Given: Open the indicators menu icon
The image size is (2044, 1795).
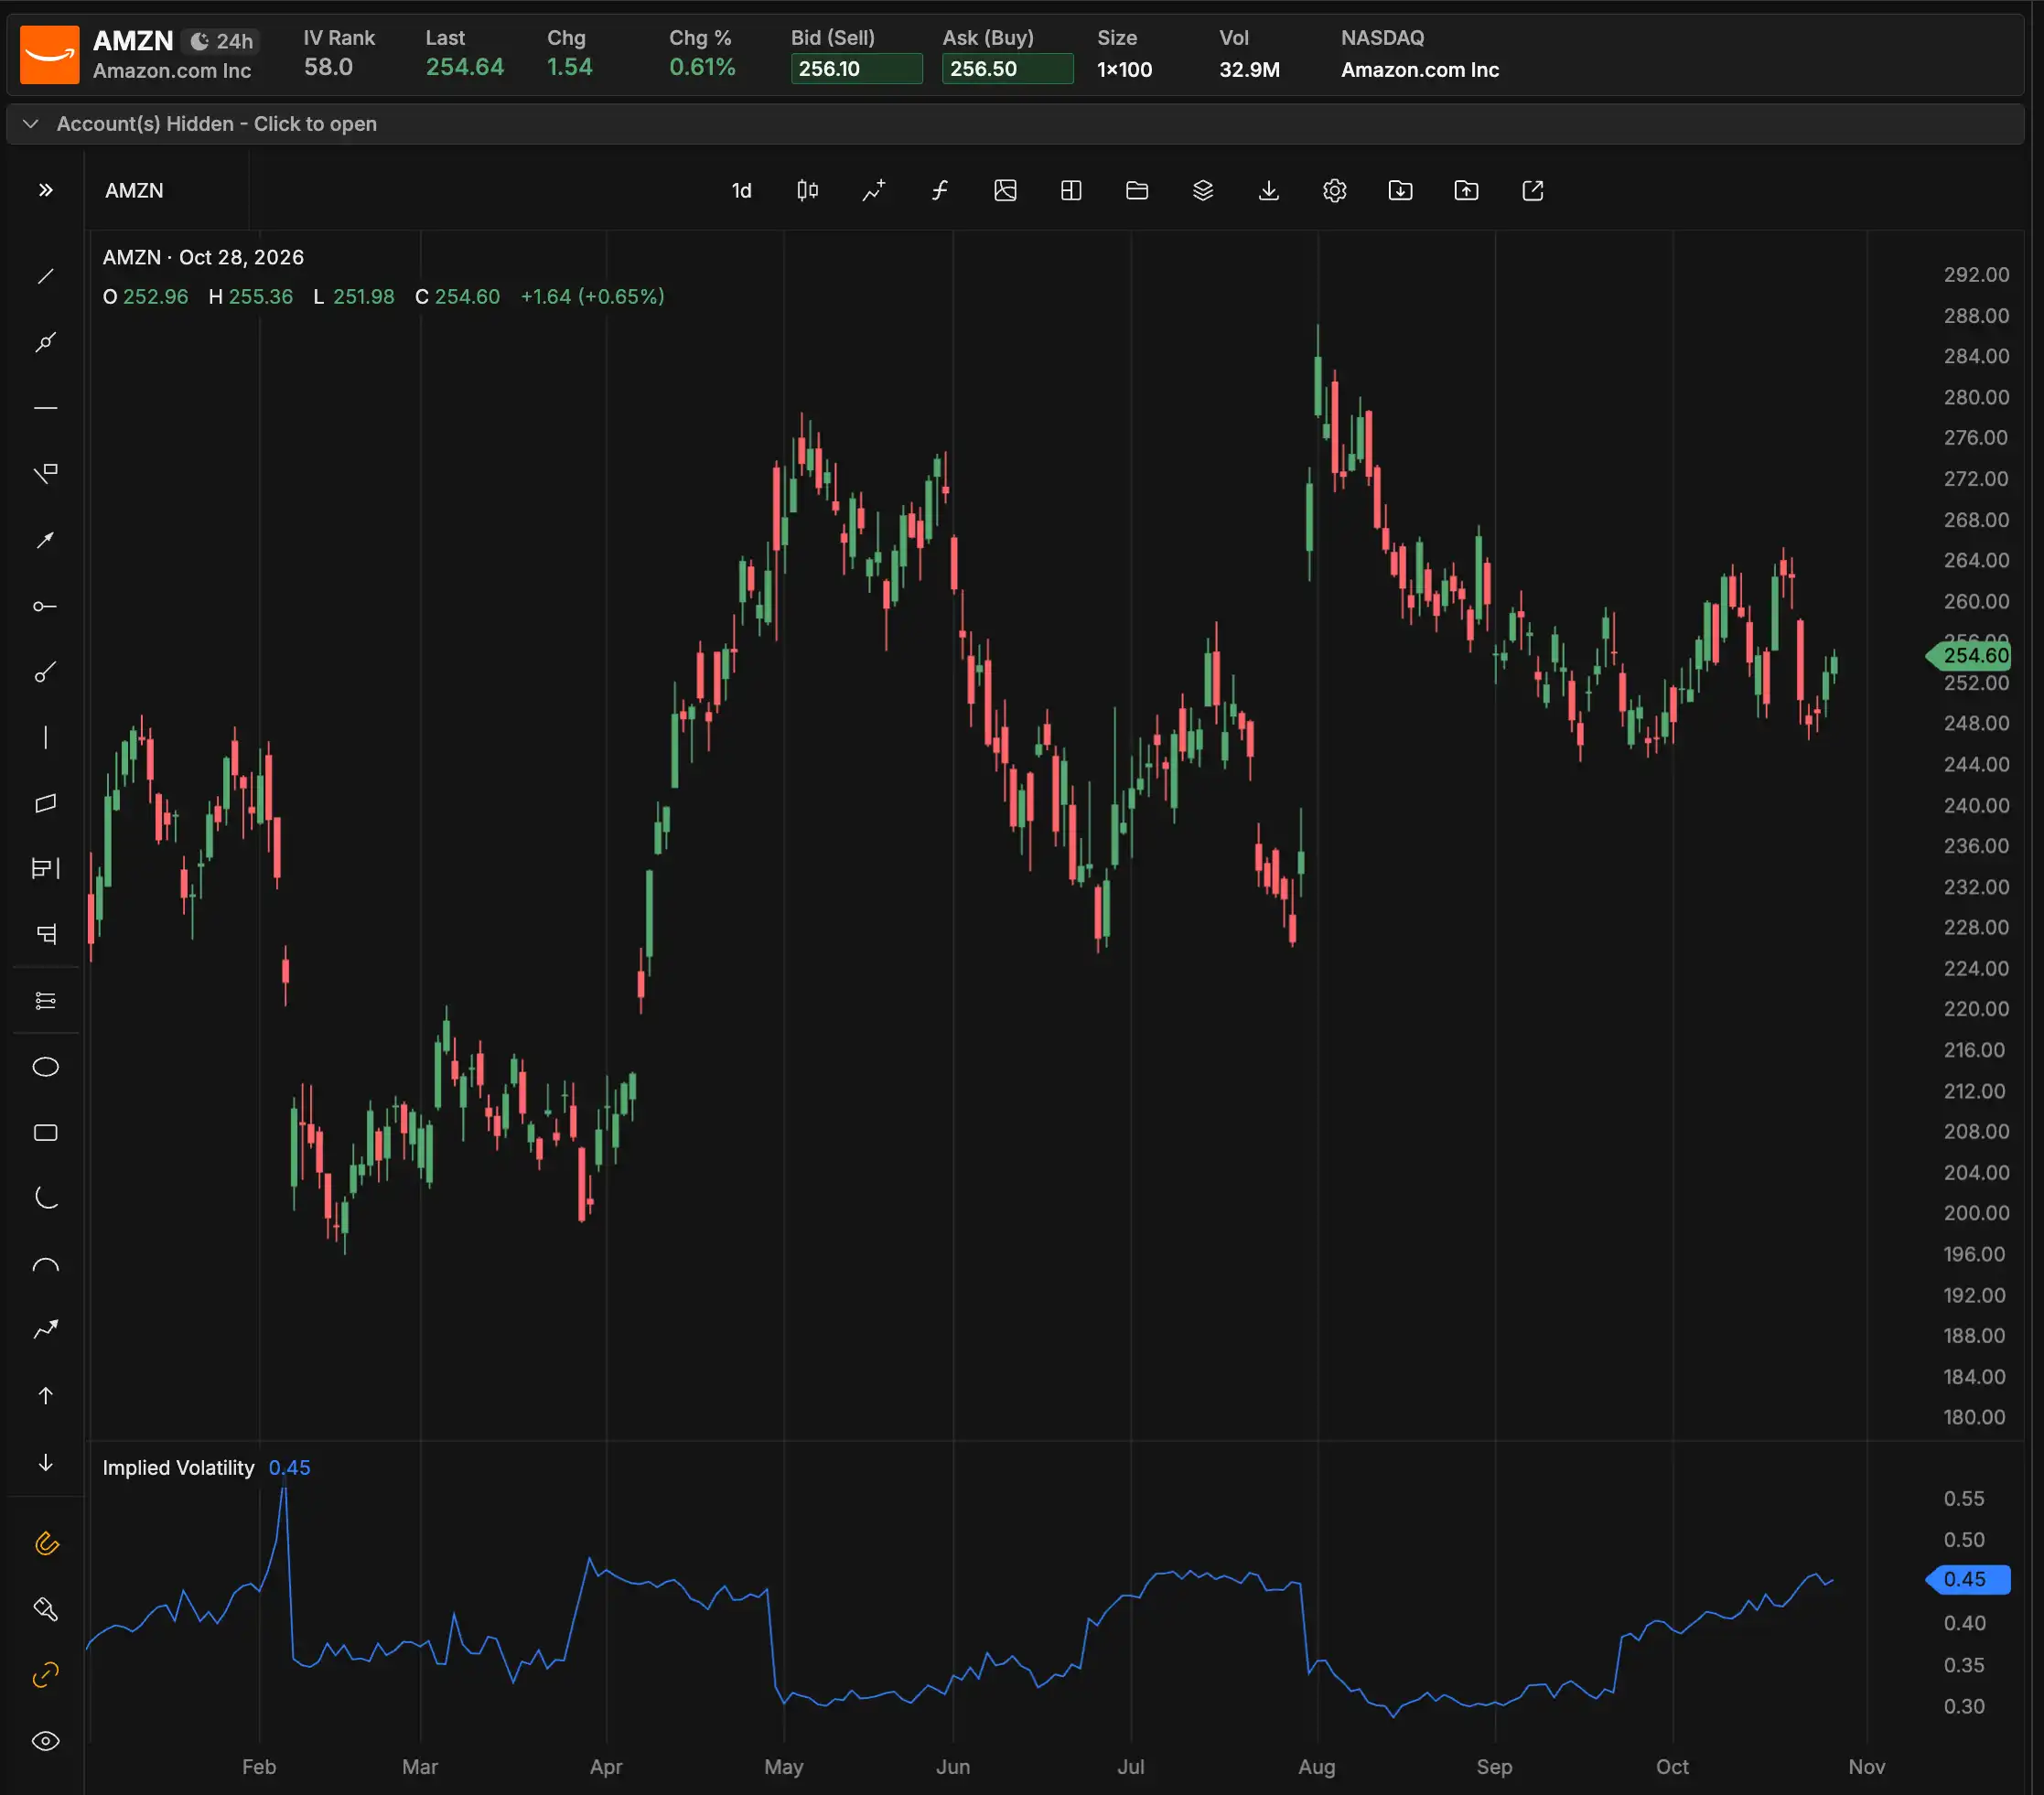Looking at the screenshot, I should 873,190.
